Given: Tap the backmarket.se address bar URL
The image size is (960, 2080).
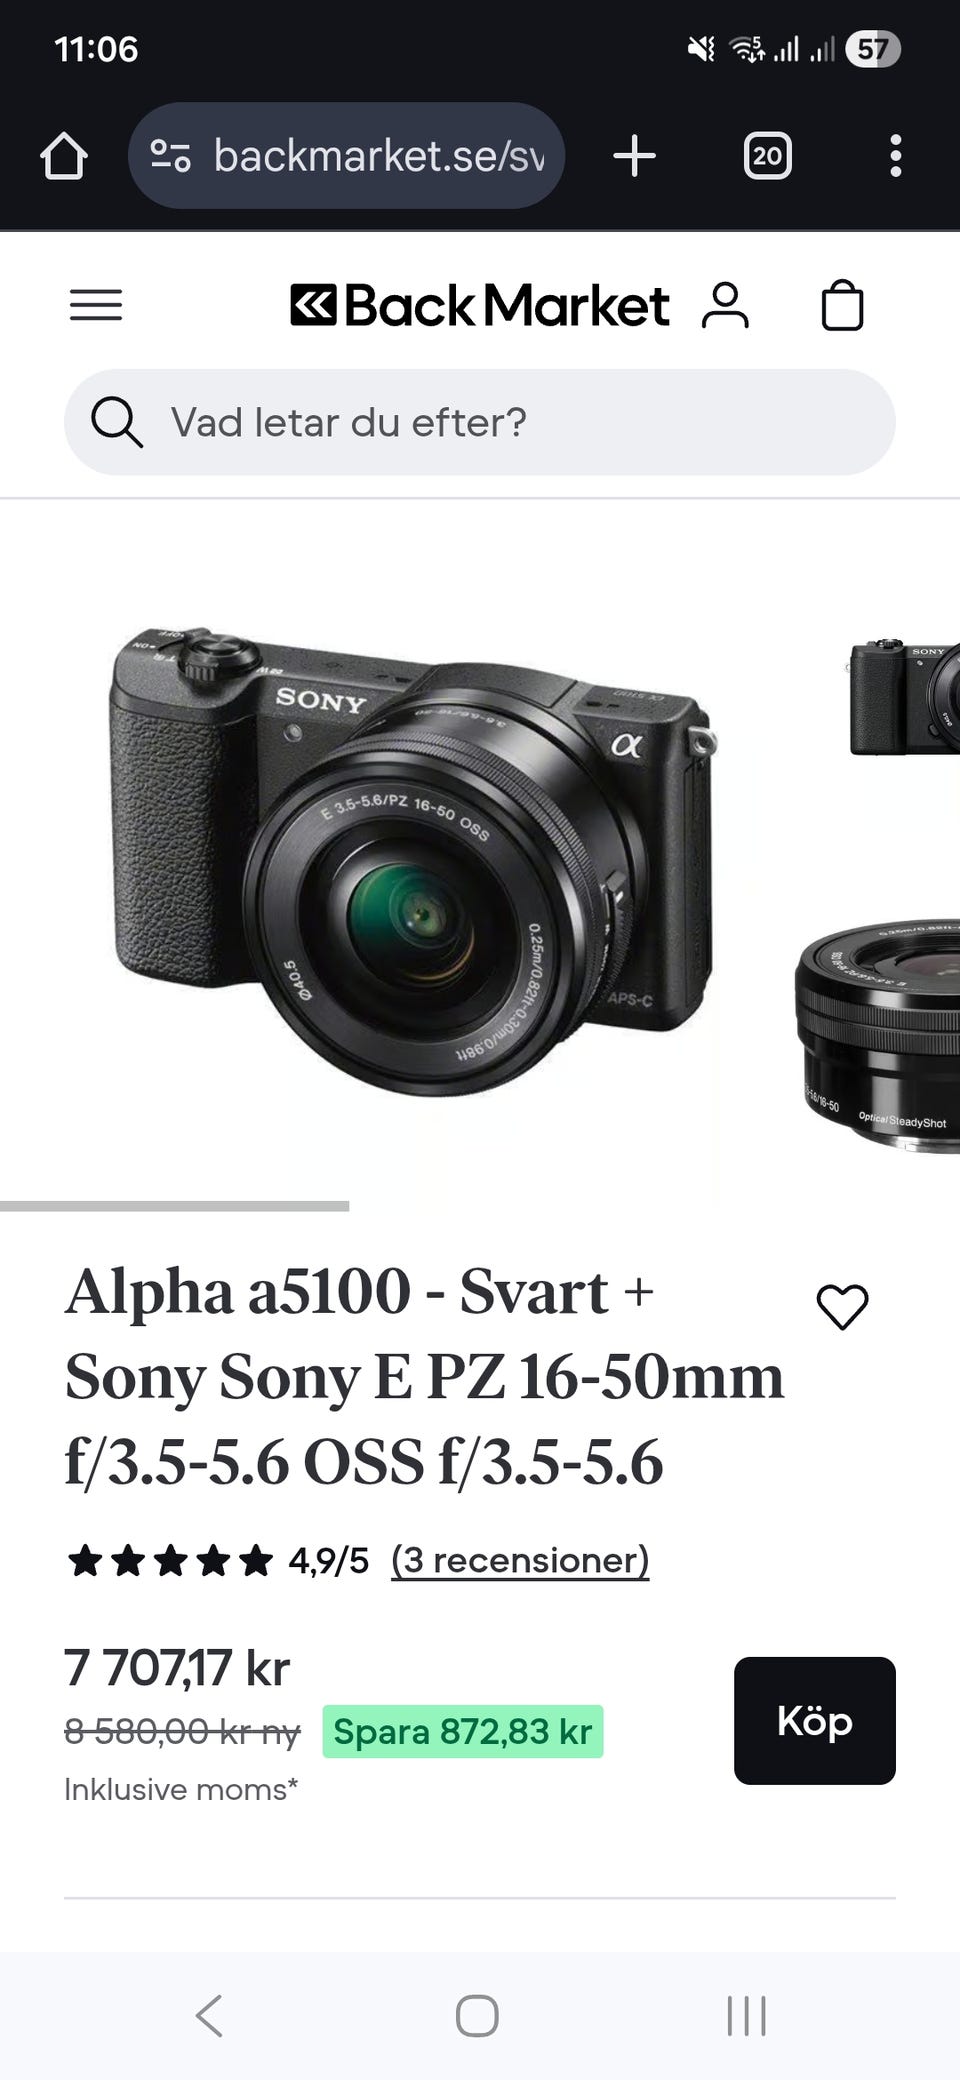Looking at the screenshot, I should coord(379,156).
